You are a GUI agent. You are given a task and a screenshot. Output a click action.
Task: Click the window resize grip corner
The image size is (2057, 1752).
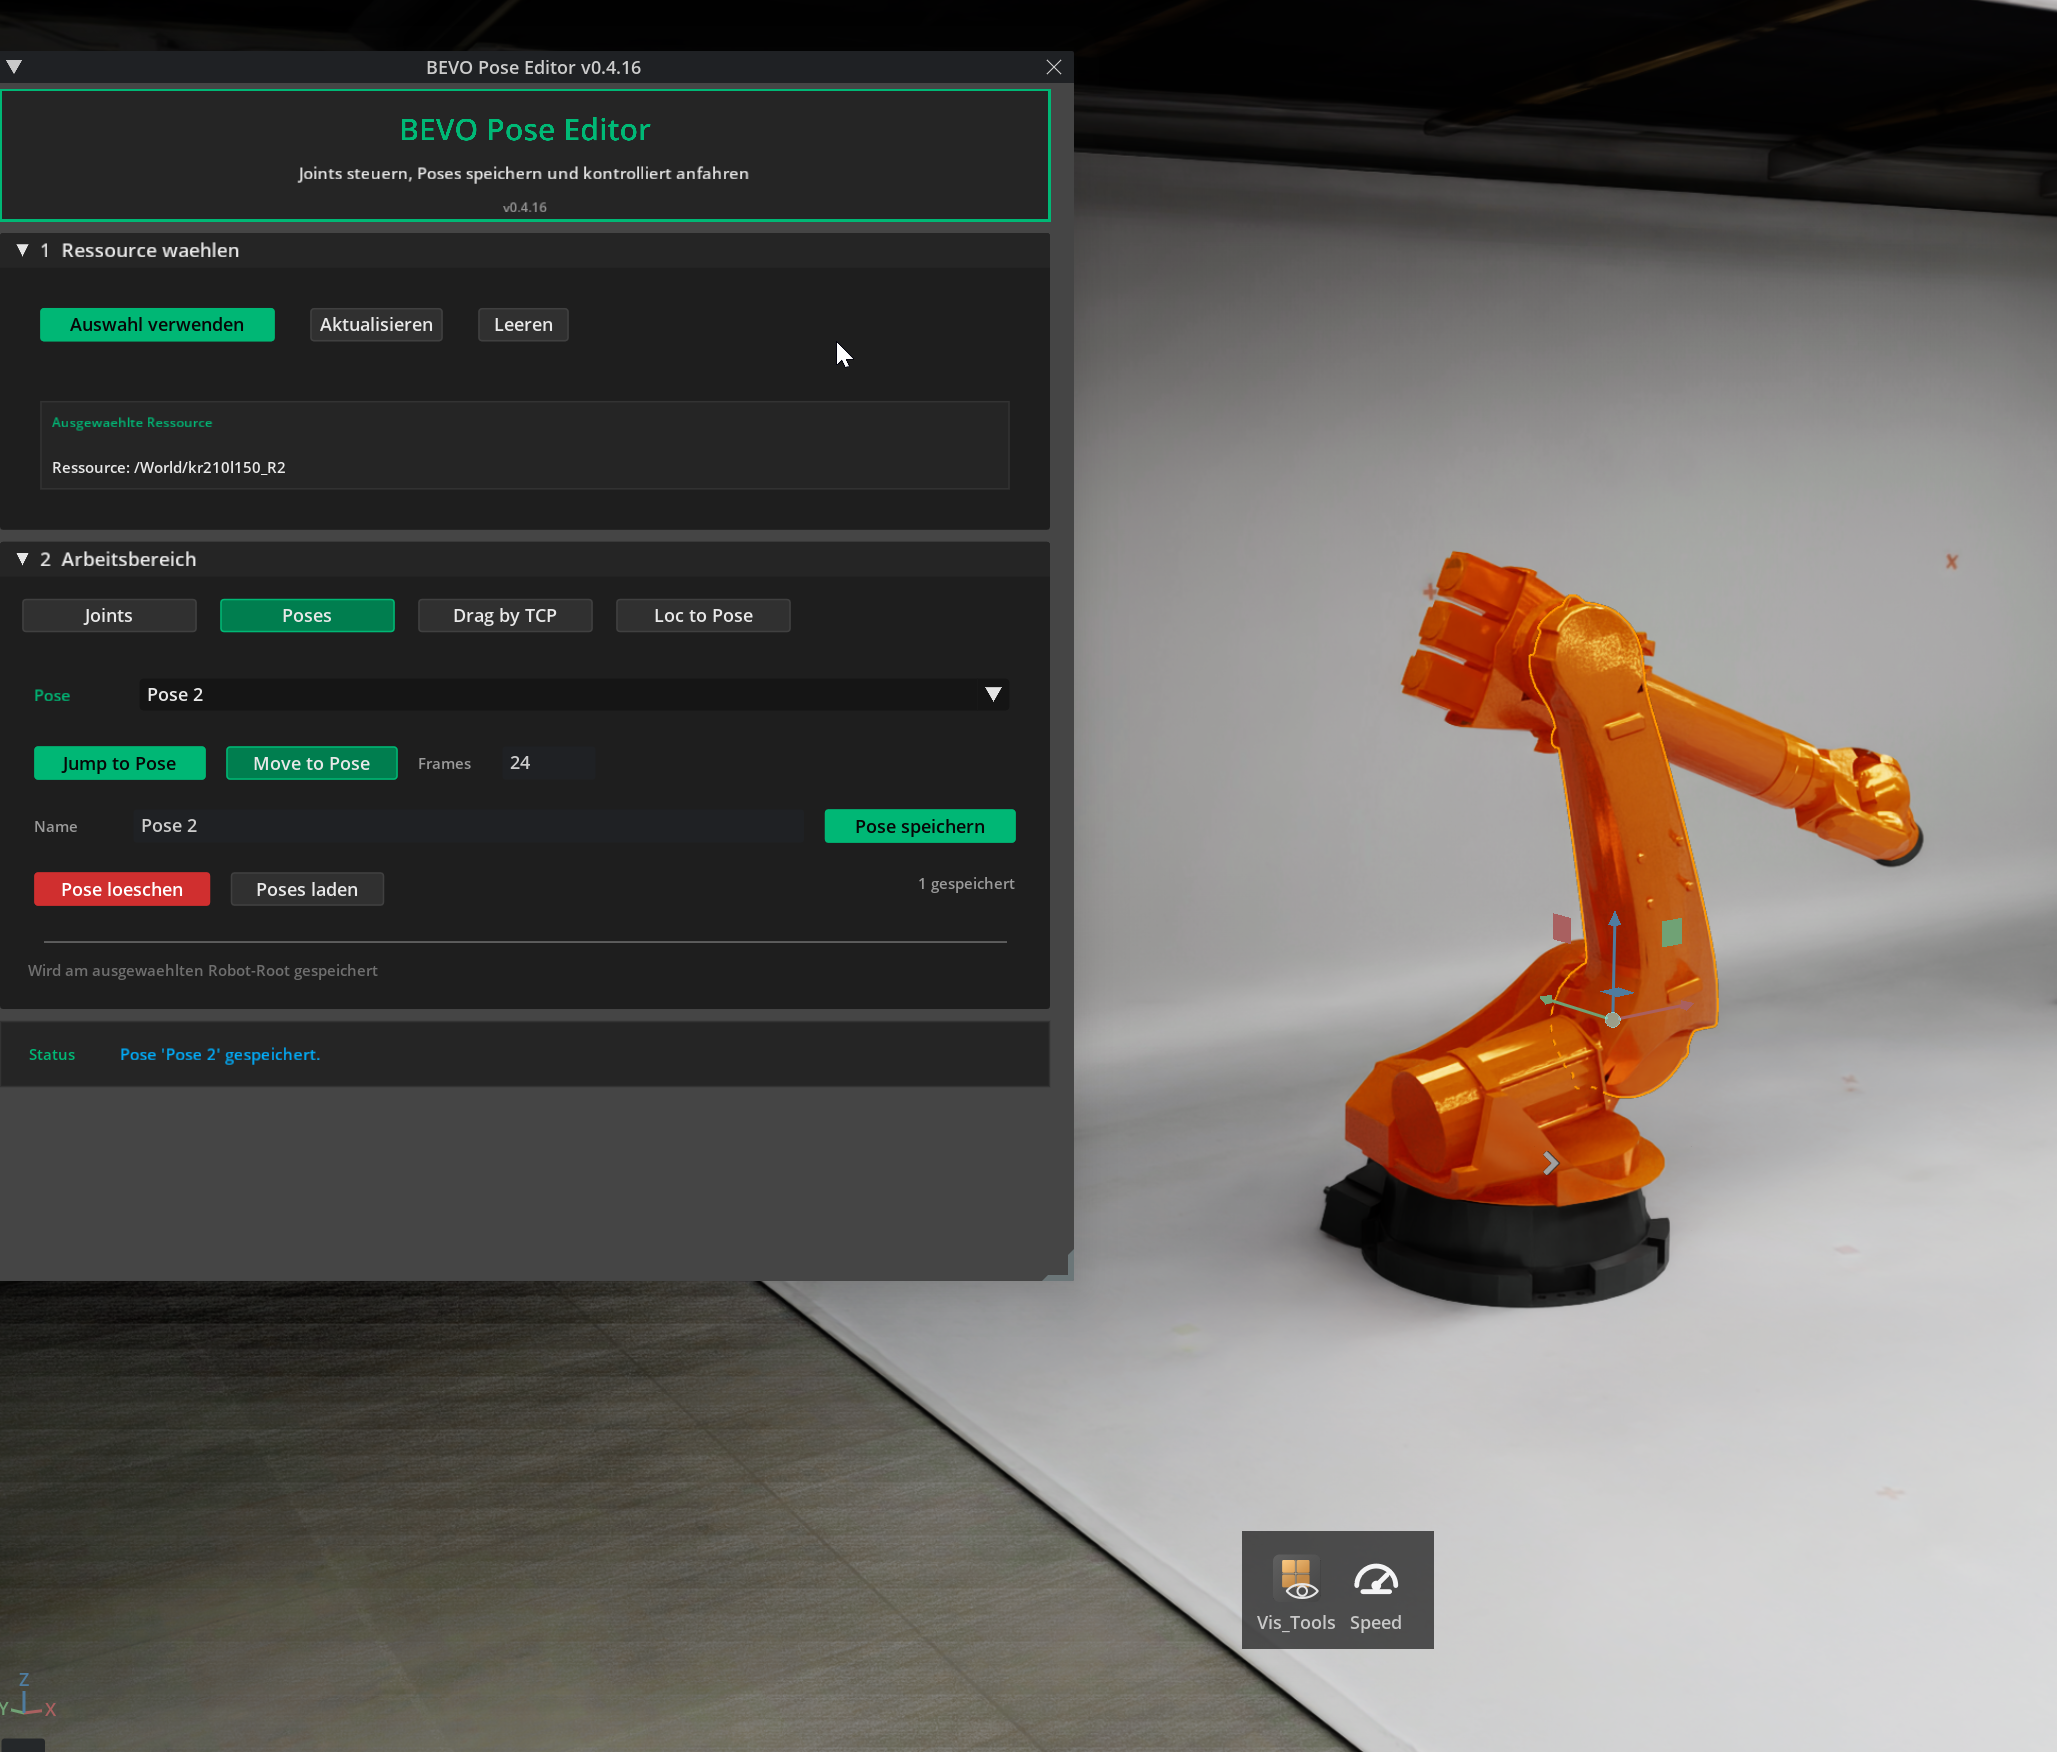point(1062,1268)
